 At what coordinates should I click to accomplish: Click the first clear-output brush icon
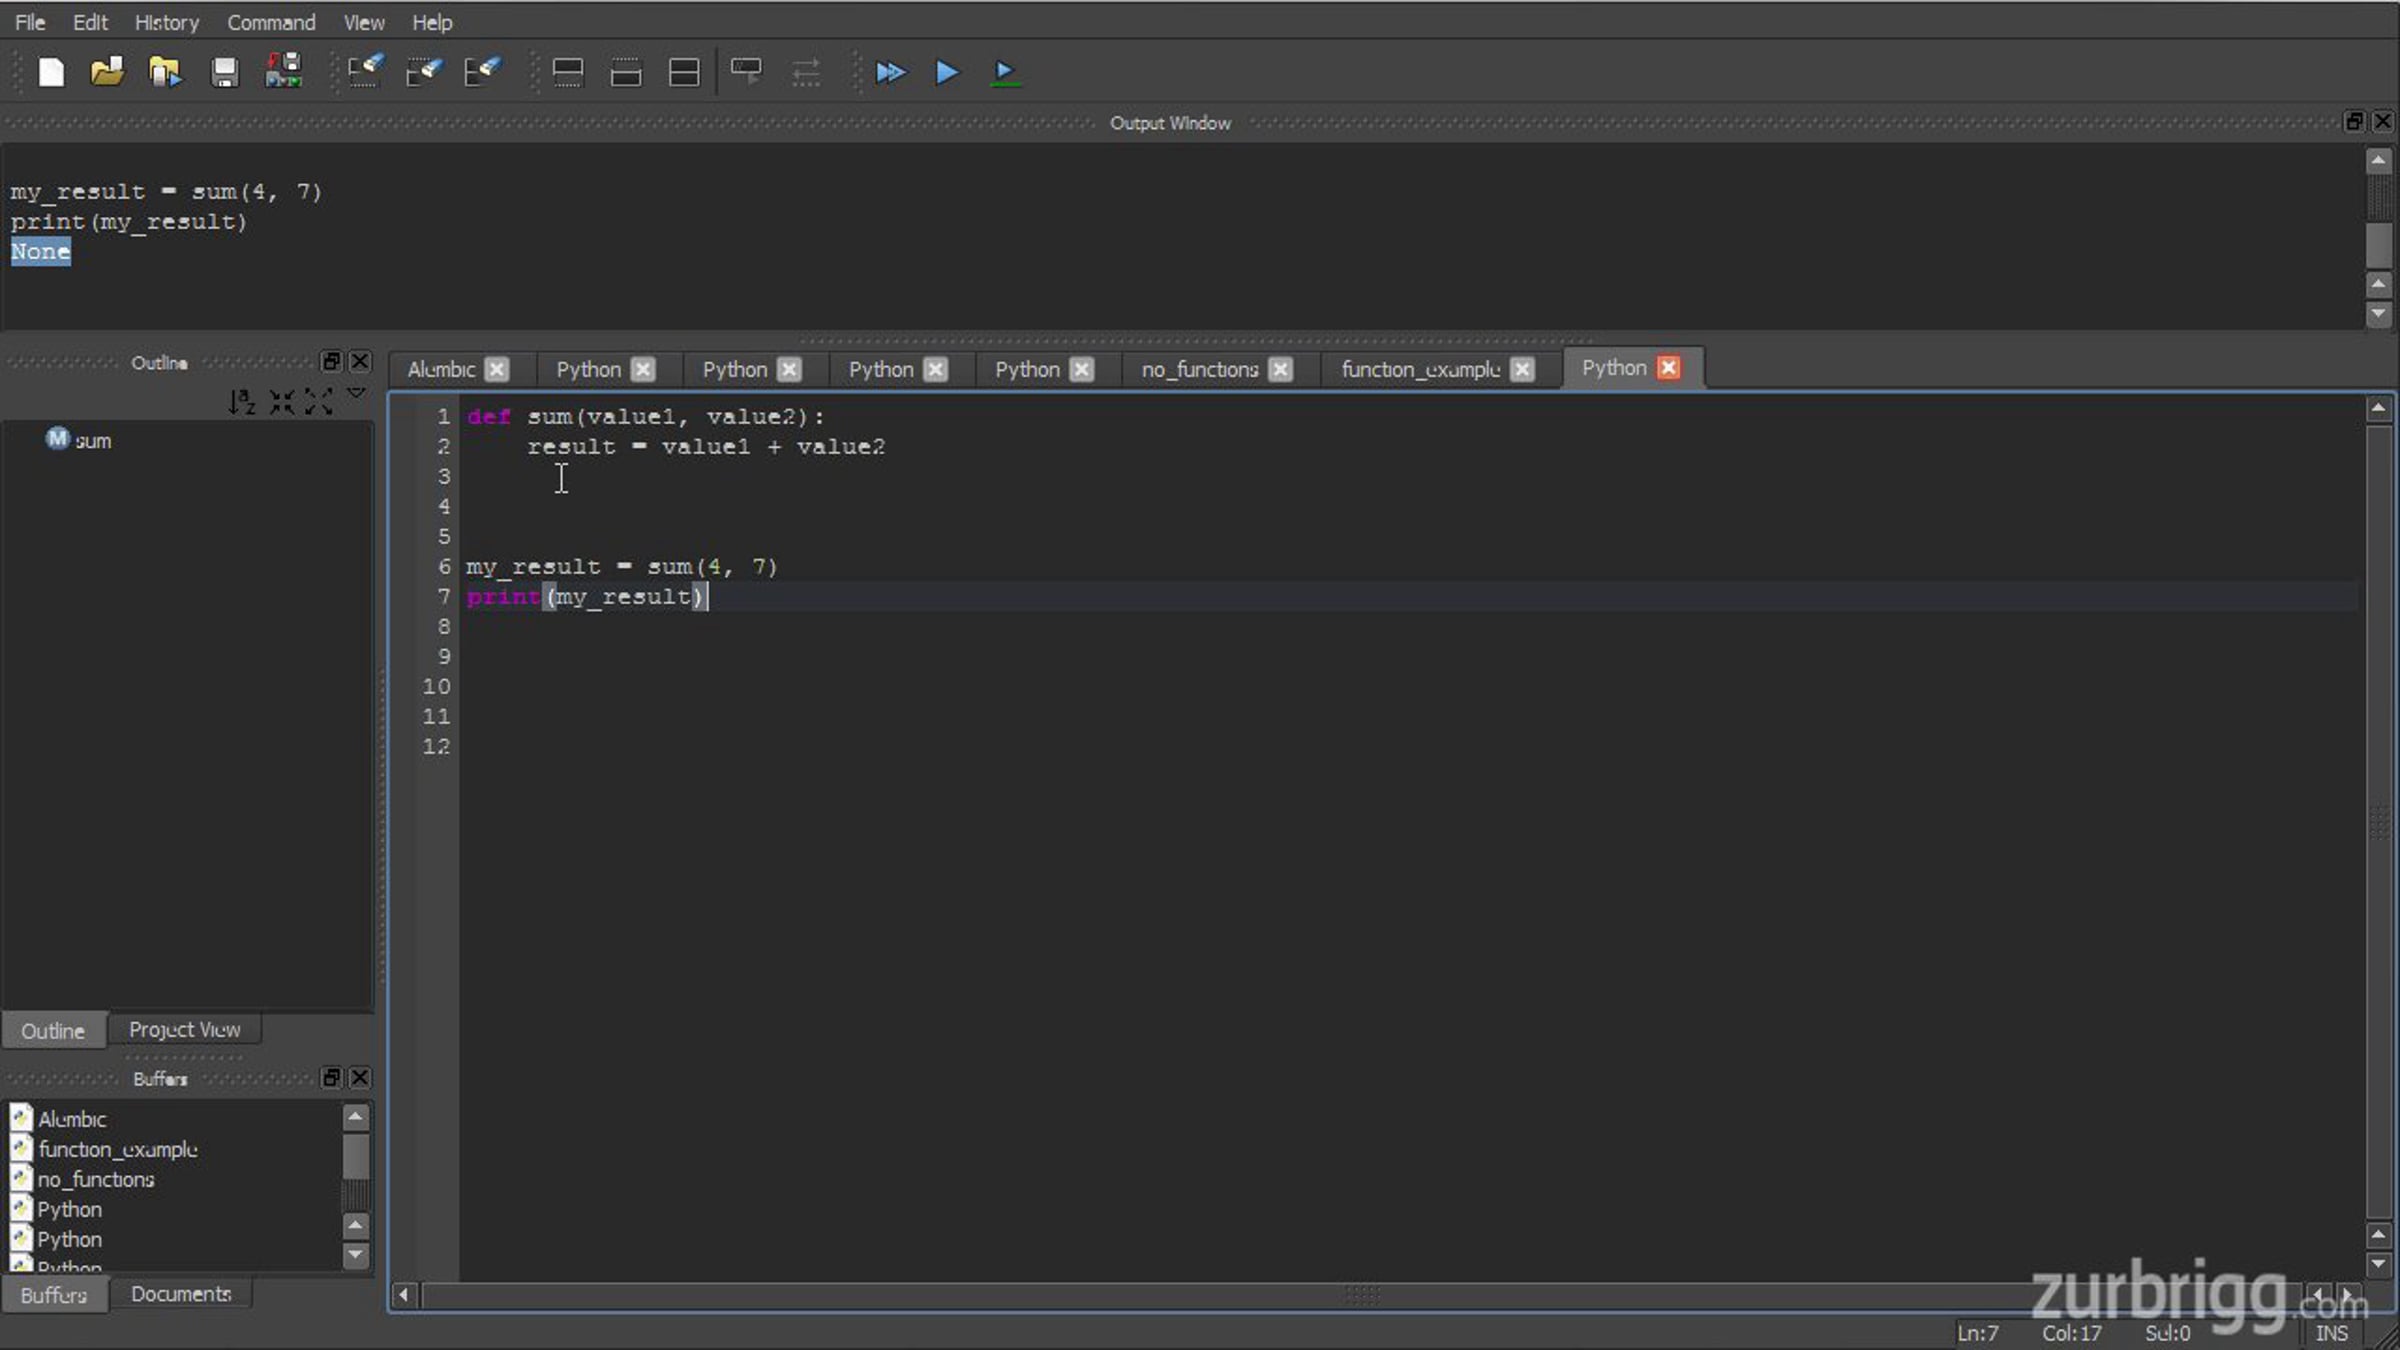point(366,72)
